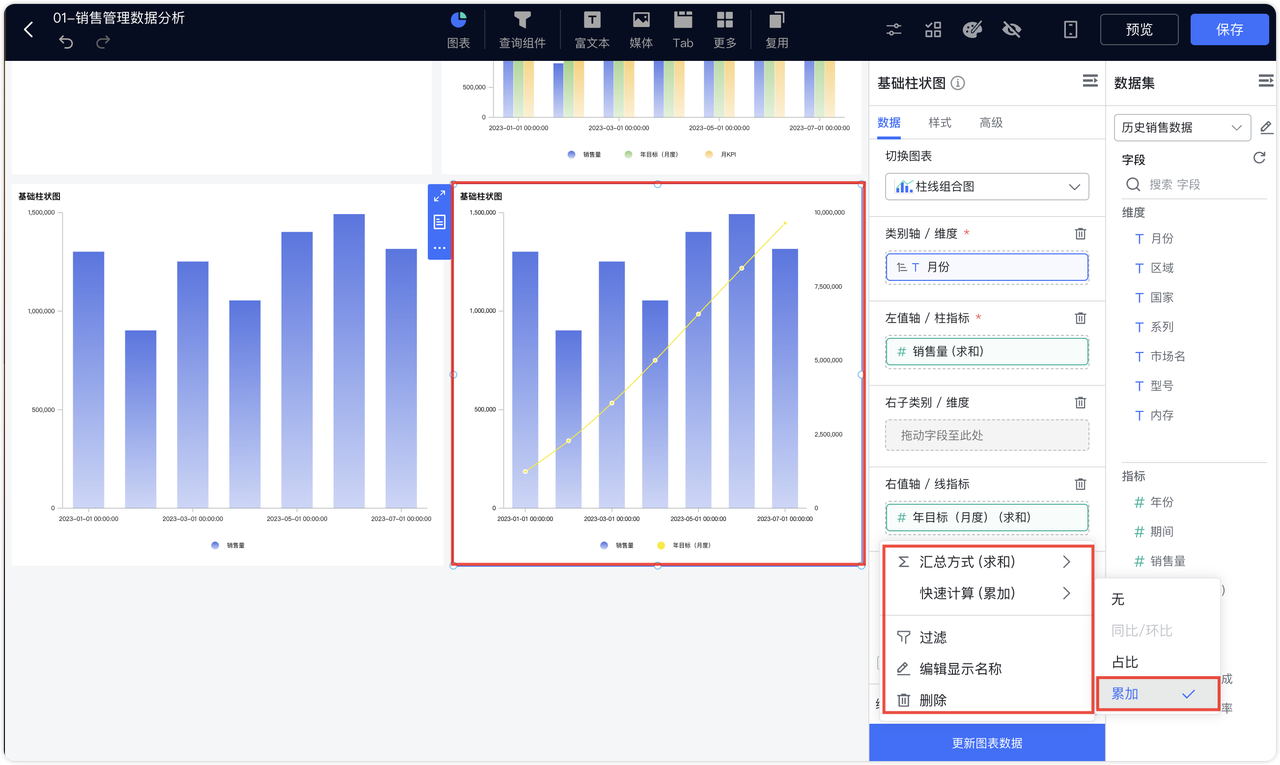The height and width of the screenshot is (765, 1280).
Task: Open the theme palette icon
Action: tap(972, 30)
